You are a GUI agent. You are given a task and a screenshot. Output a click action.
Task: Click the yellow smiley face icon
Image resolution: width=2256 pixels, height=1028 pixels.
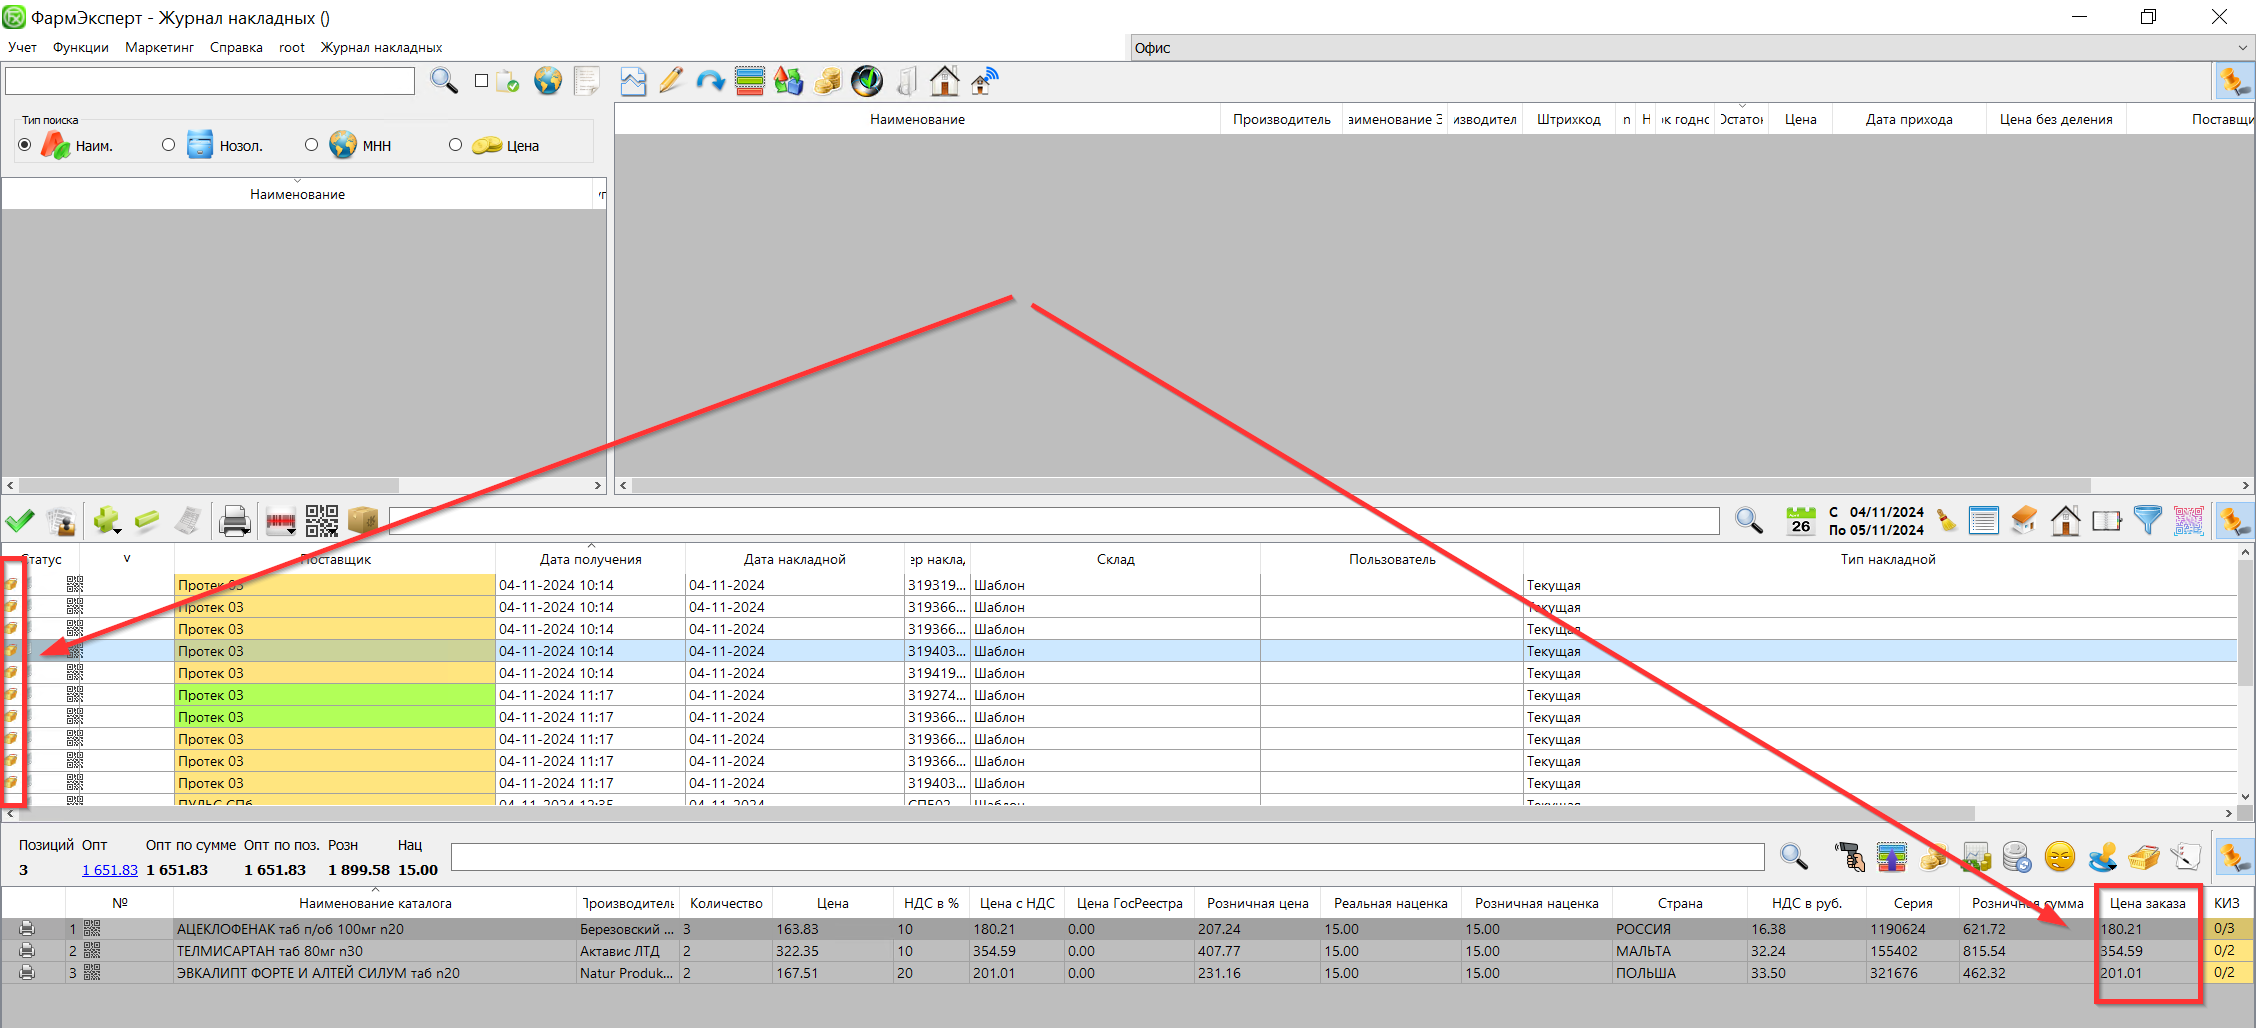(2060, 857)
